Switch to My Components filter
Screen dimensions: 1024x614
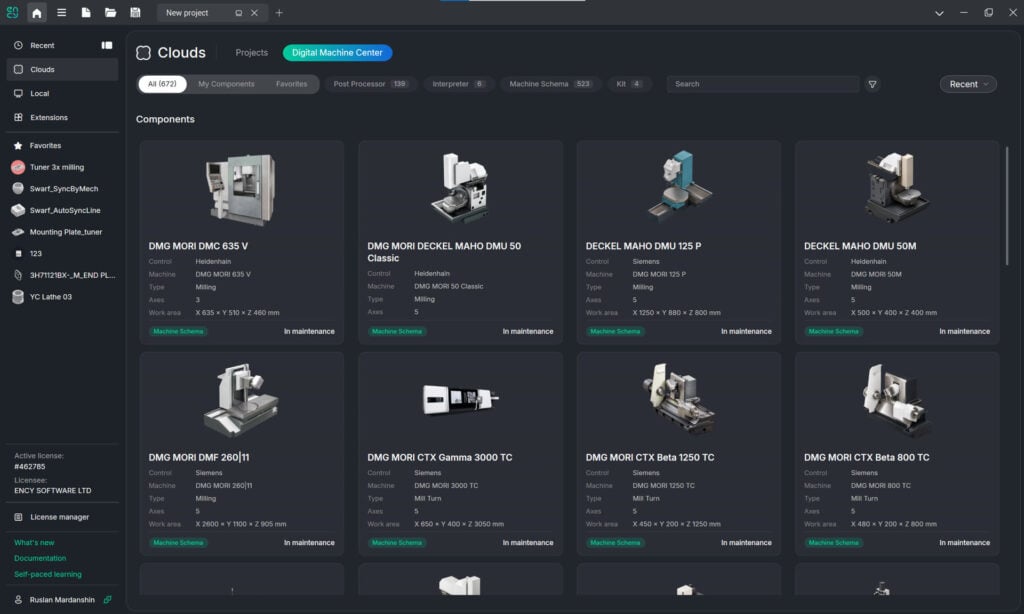click(x=226, y=84)
